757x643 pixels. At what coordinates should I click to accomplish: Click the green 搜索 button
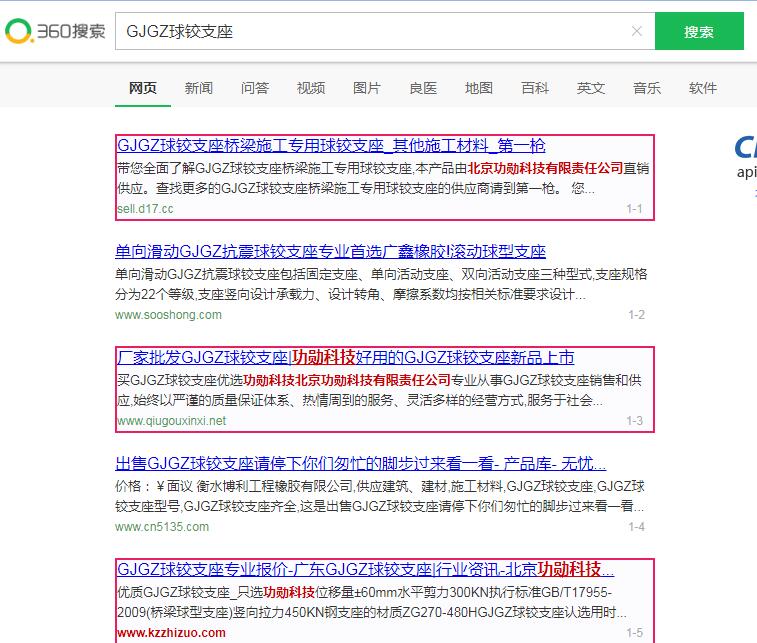699,31
